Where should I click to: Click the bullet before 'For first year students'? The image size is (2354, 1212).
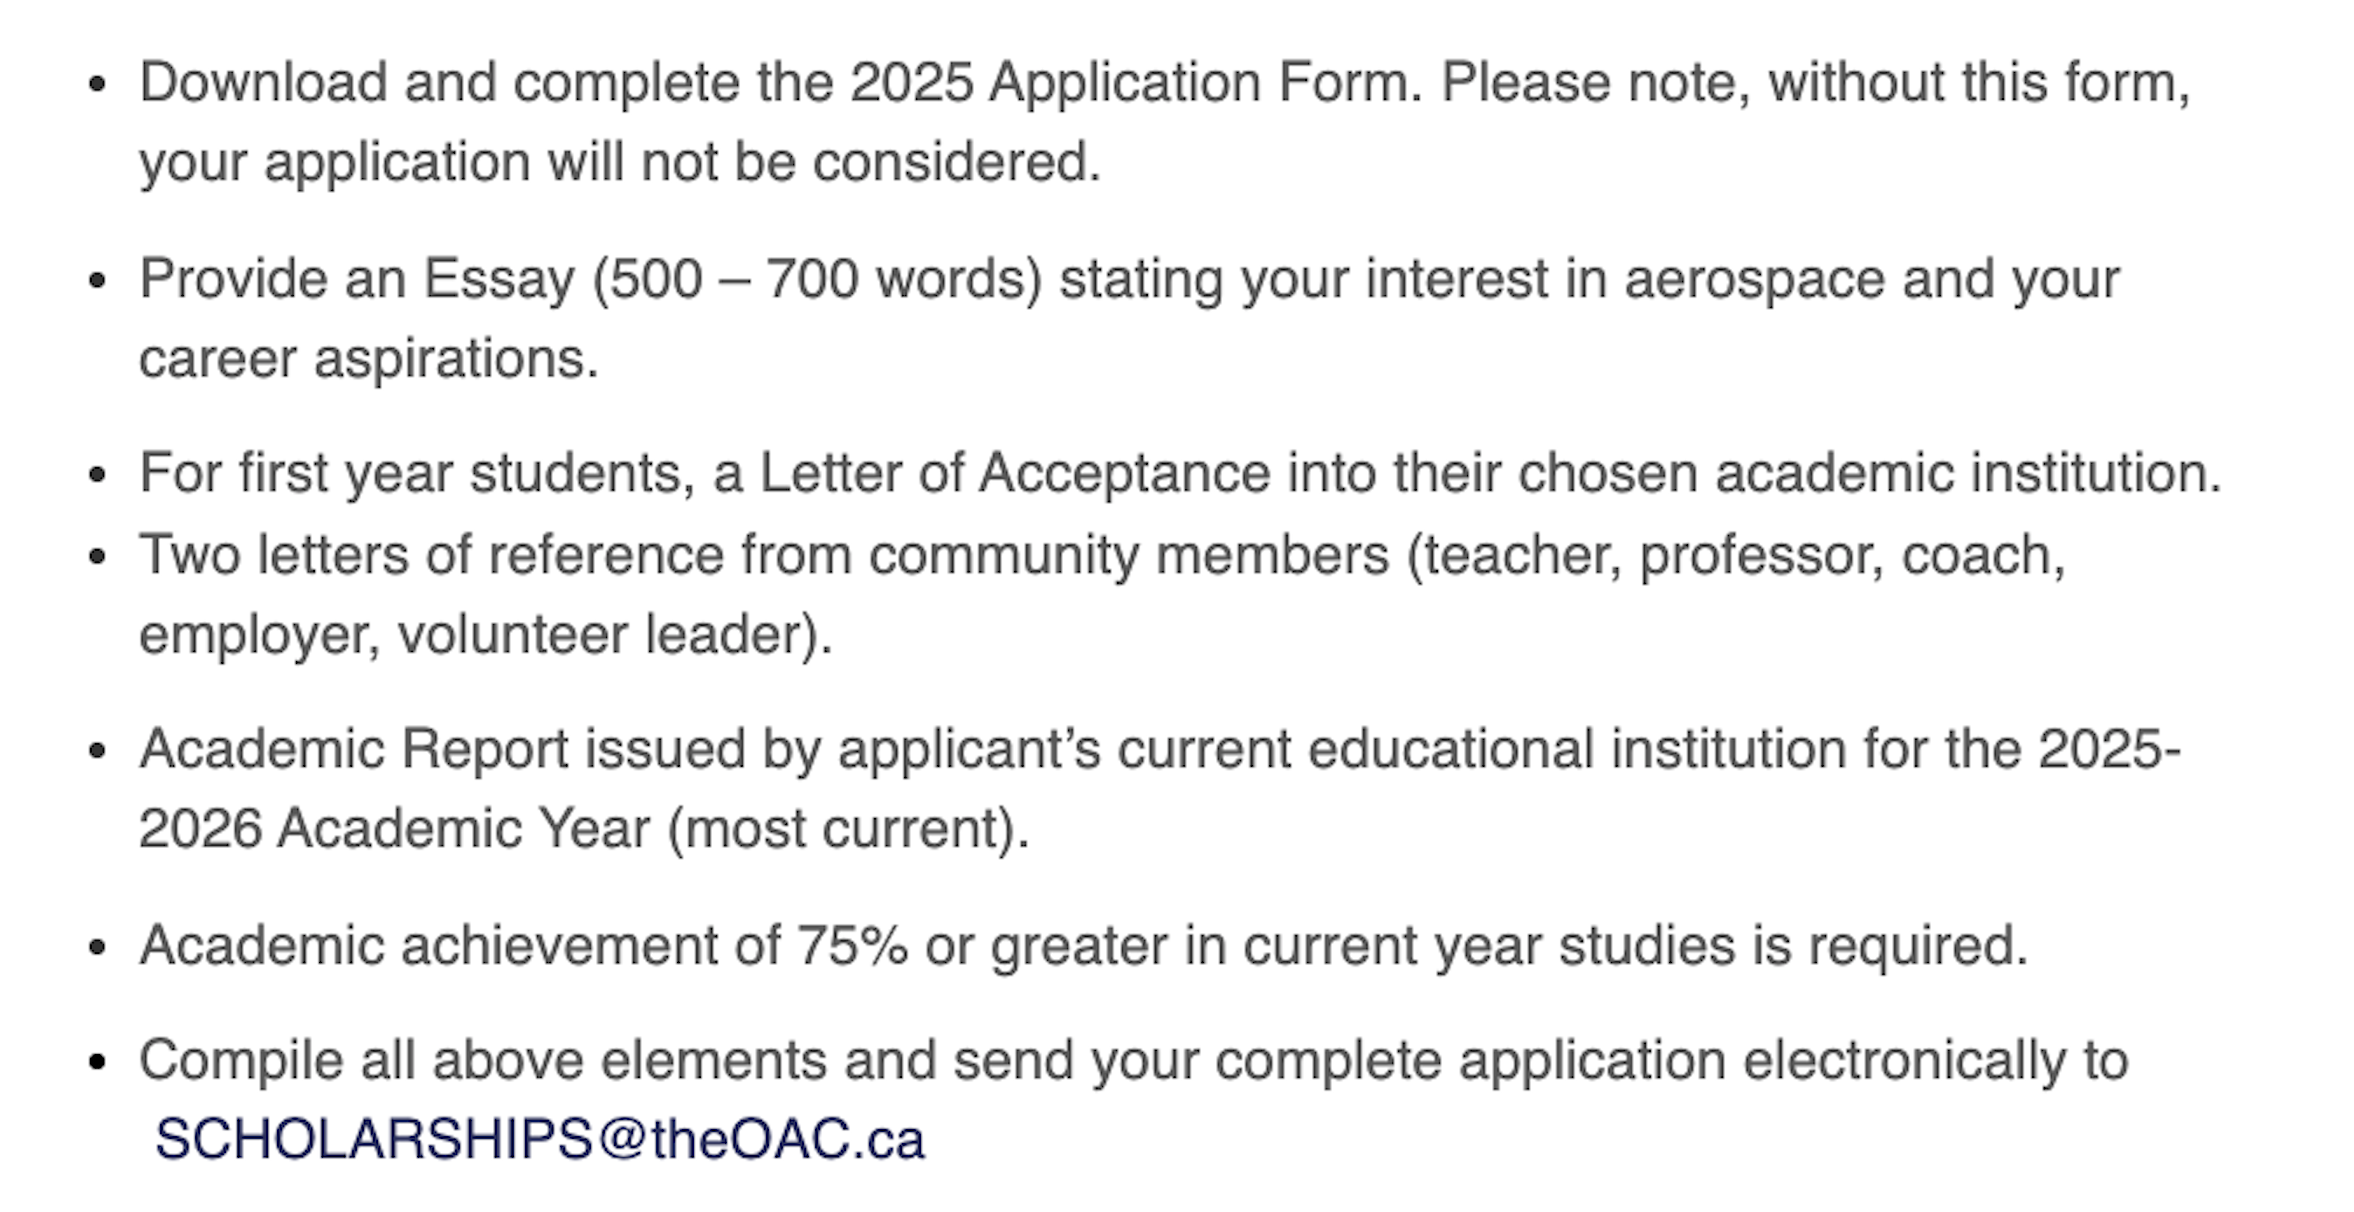point(97,474)
